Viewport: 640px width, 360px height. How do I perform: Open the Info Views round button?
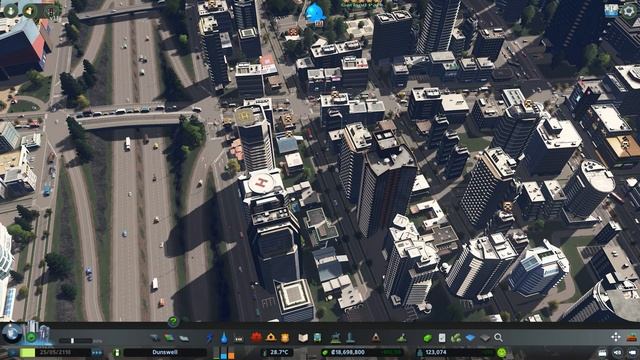coord(12,333)
